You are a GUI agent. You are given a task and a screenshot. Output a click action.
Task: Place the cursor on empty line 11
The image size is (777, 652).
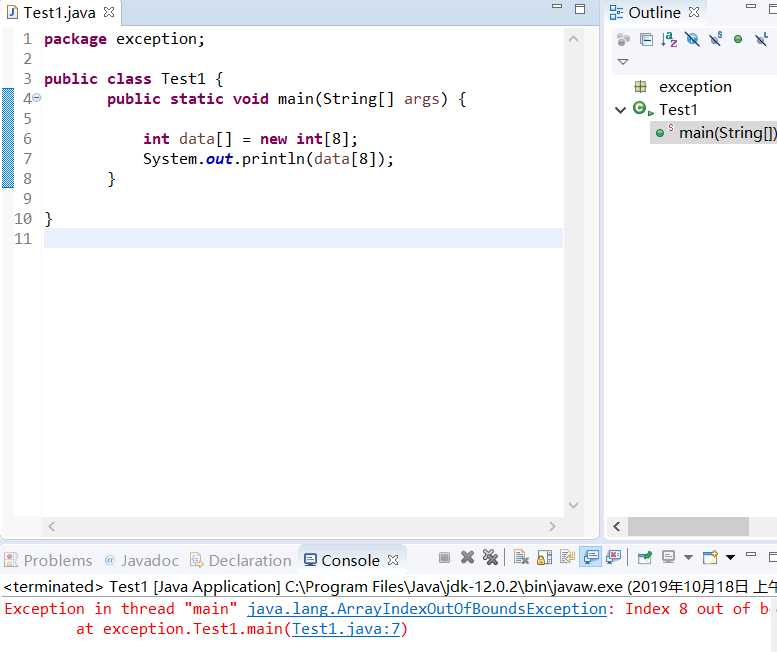[x=303, y=238]
